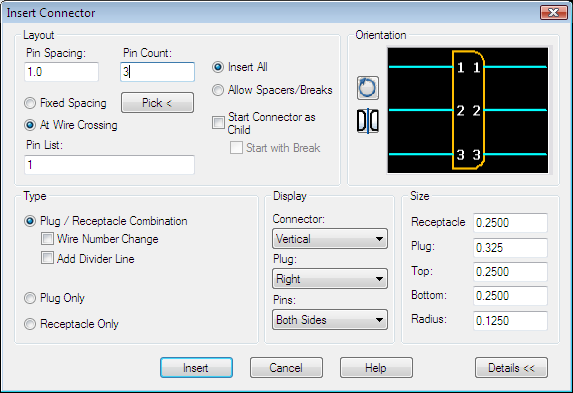Choose Fixed Spacing radio button
The width and height of the screenshot is (573, 393).
point(30,103)
